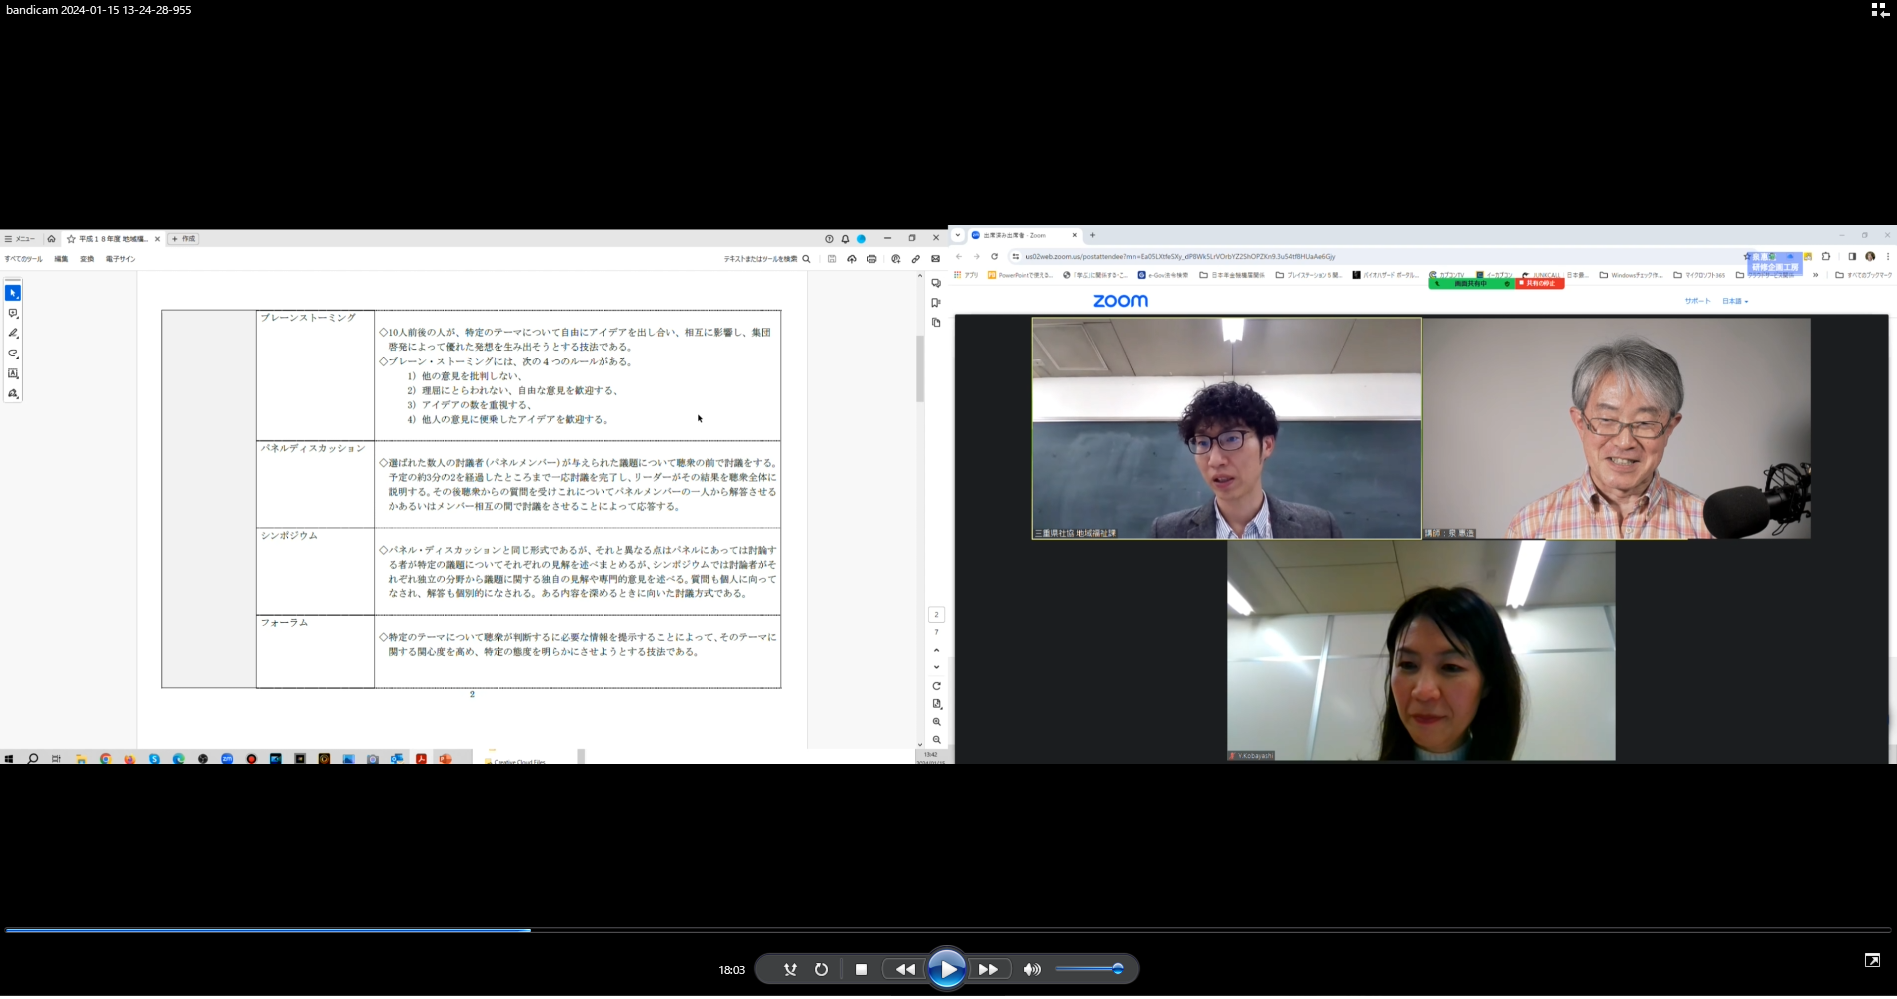Send PDF by email envelope icon
This screenshot has width=1897, height=999.
[x=935, y=259]
